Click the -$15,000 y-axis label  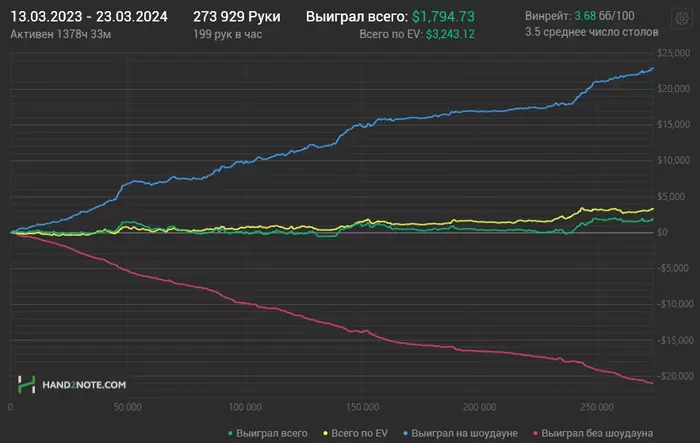pos(675,340)
